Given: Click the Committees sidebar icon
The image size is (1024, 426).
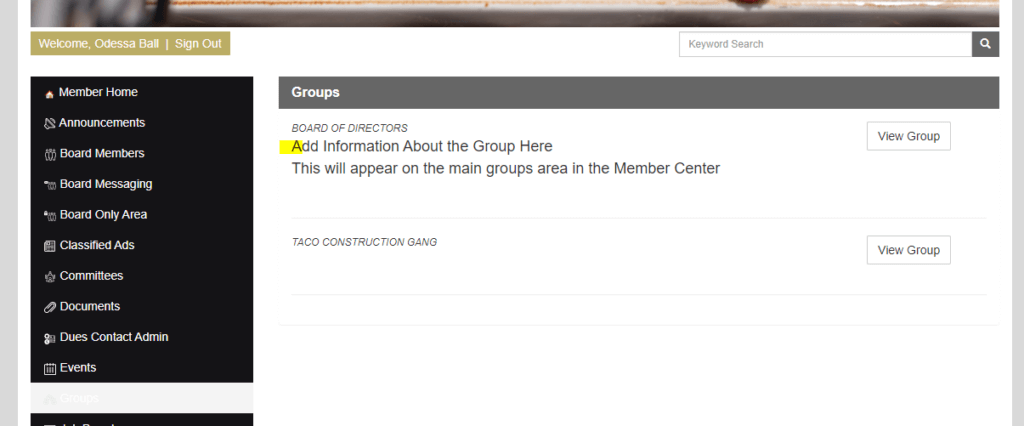Looking at the screenshot, I should tap(50, 277).
